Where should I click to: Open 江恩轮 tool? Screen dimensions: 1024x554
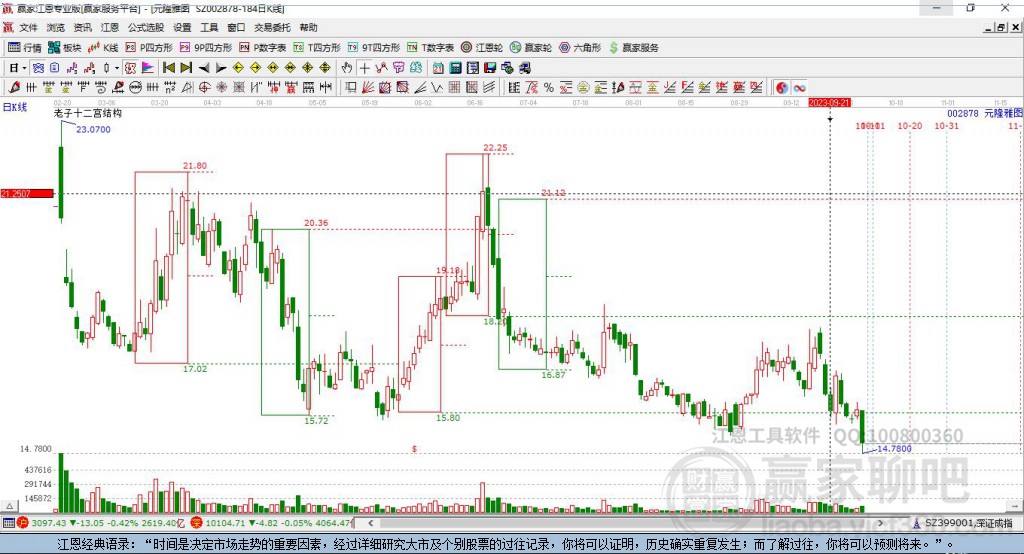[482, 48]
